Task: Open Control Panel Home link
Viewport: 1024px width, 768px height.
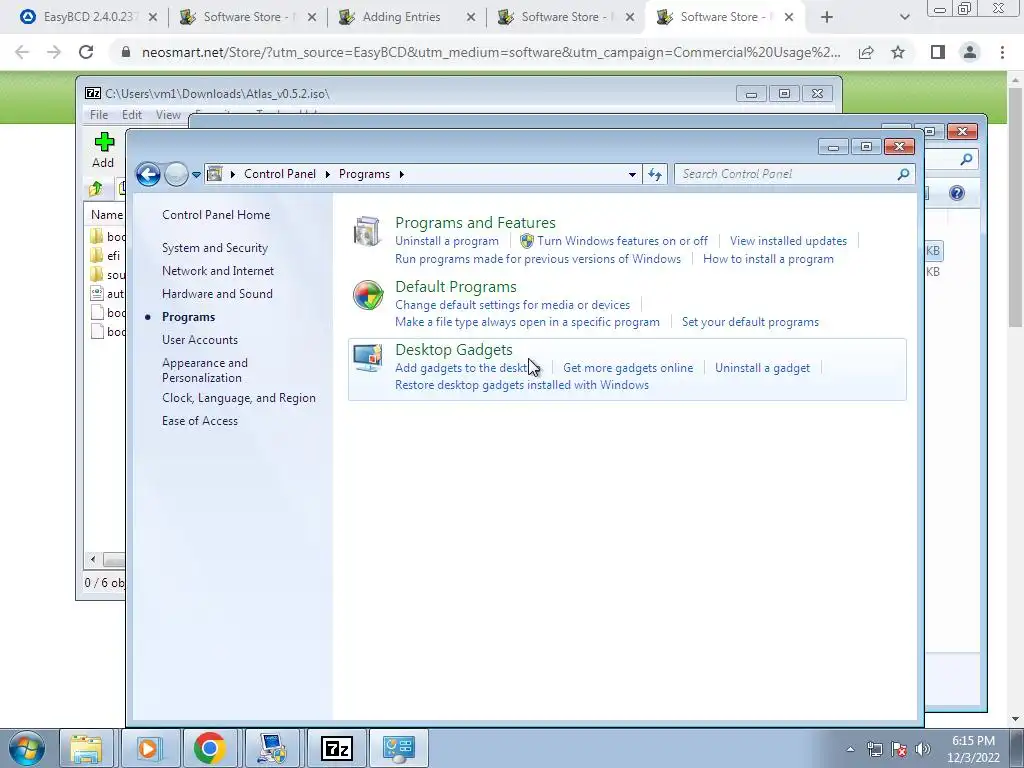Action: tap(216, 215)
